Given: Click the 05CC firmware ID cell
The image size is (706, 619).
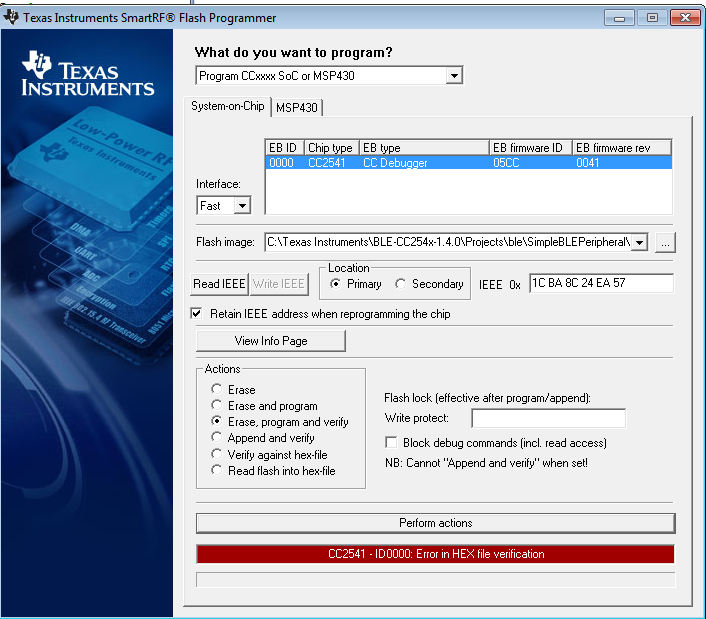Looking at the screenshot, I should click(x=506, y=163).
